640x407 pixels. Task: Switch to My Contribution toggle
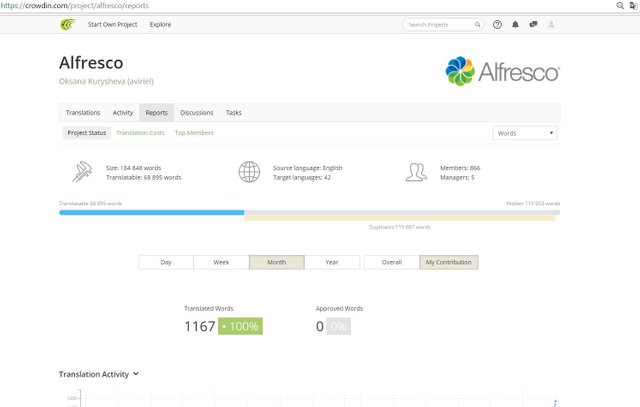[449, 262]
